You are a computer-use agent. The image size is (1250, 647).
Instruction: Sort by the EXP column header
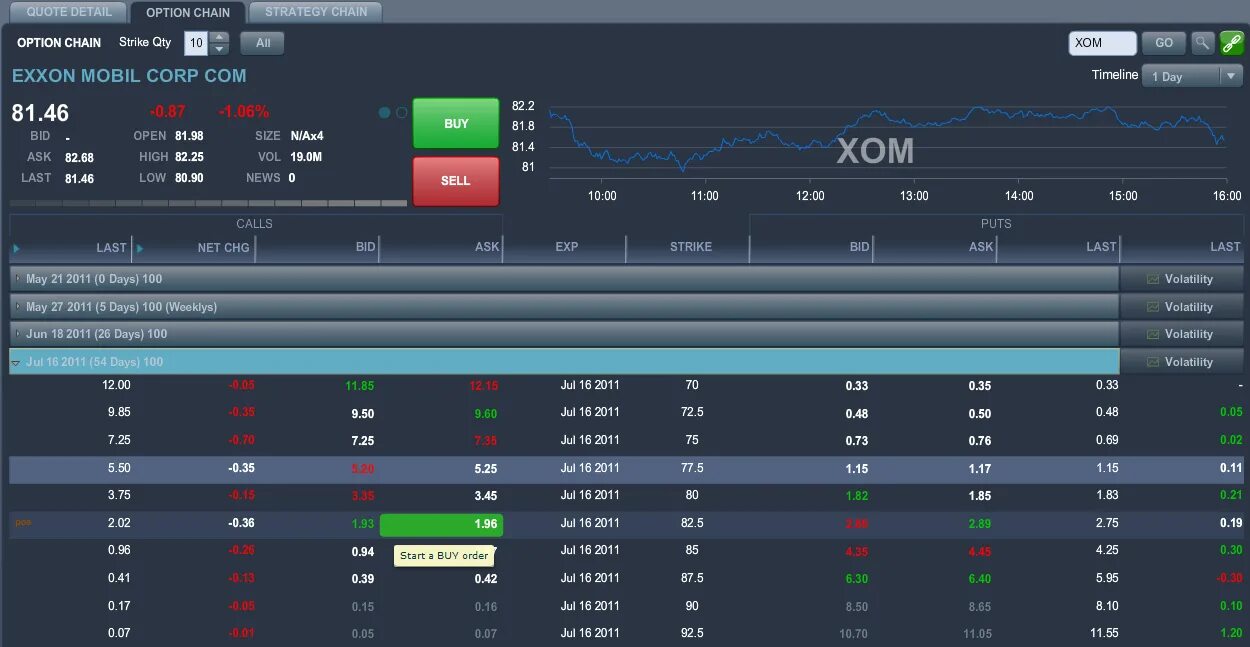click(567, 247)
